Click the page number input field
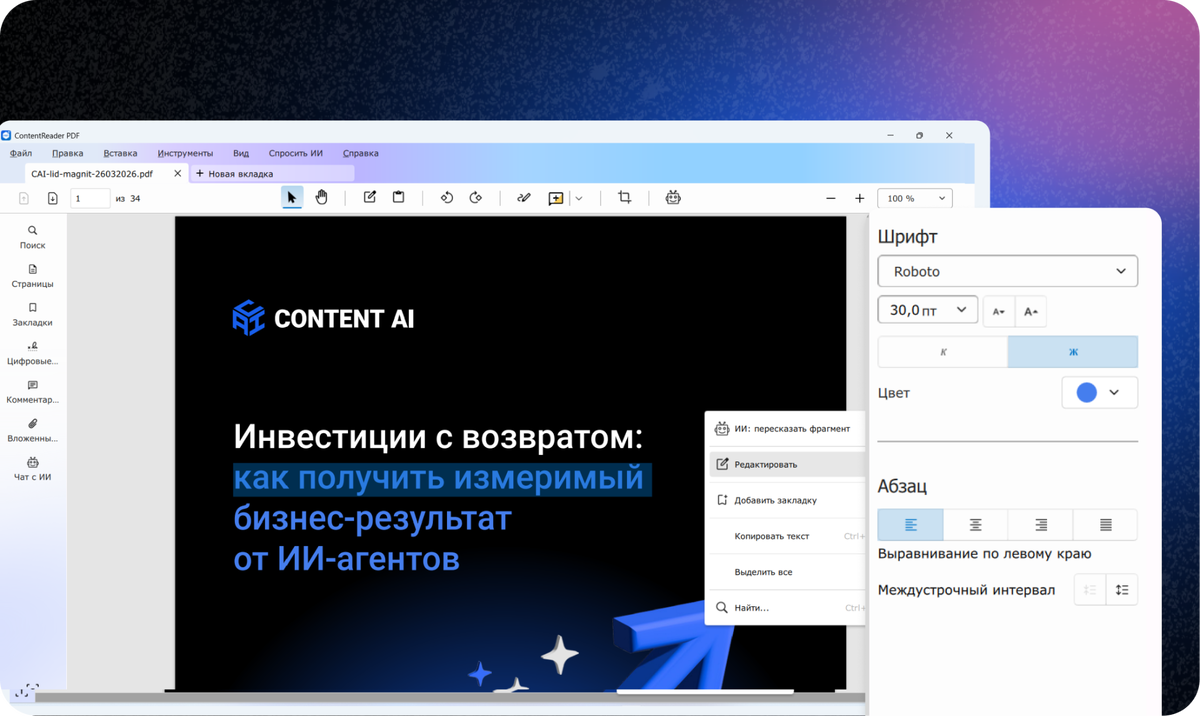This screenshot has width=1200, height=716. (x=89, y=198)
